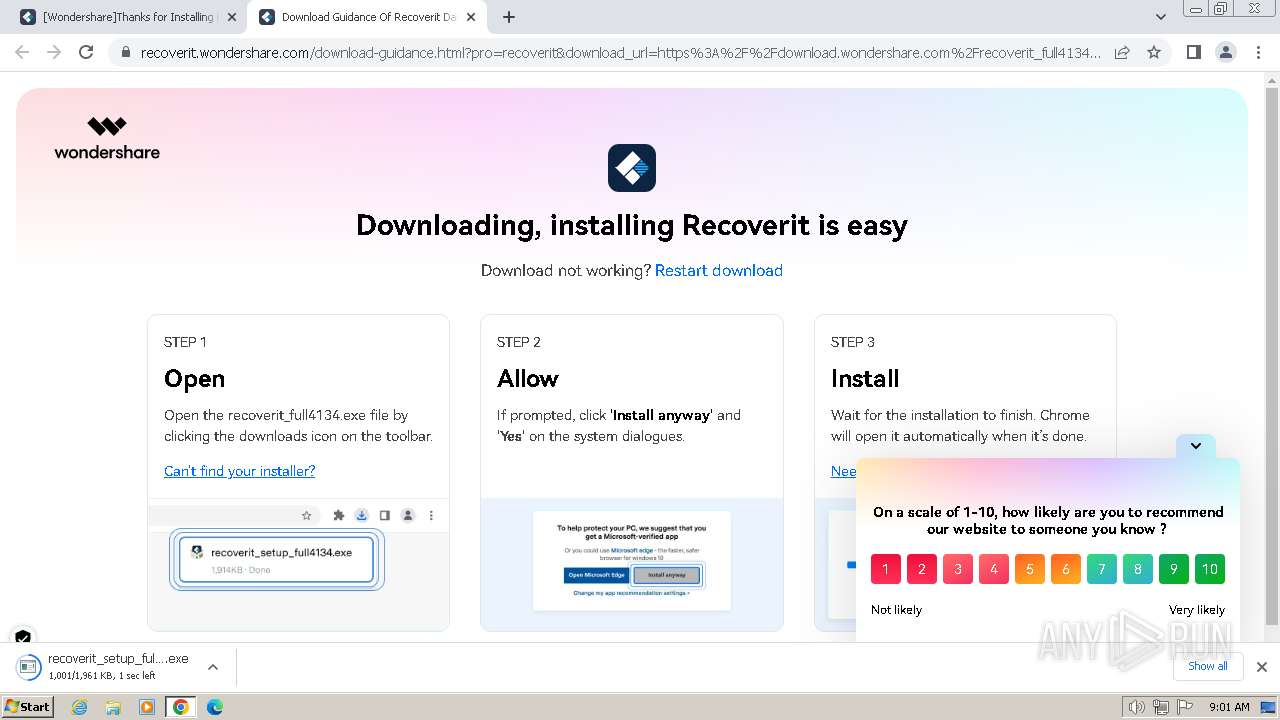The image size is (1280, 720).
Task: Expand the download item options chevron
Action: [x=213, y=667]
